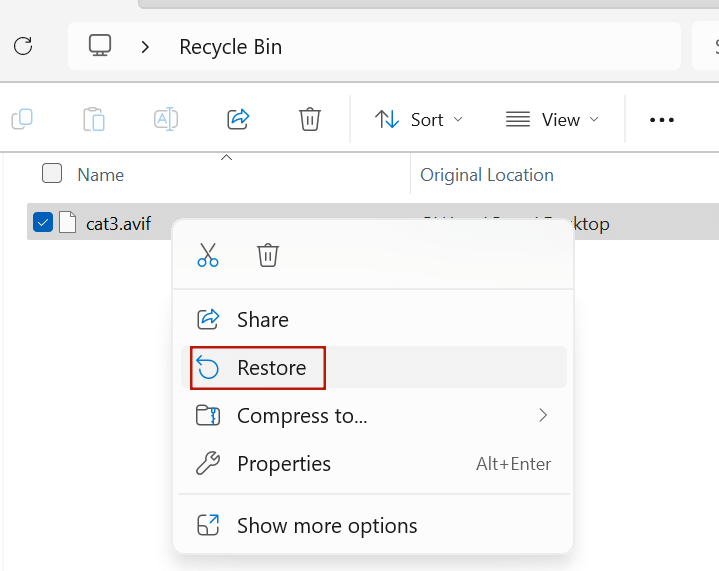719x571 pixels.
Task: Click the Recycle Bin breadcrumb
Action: click(230, 47)
